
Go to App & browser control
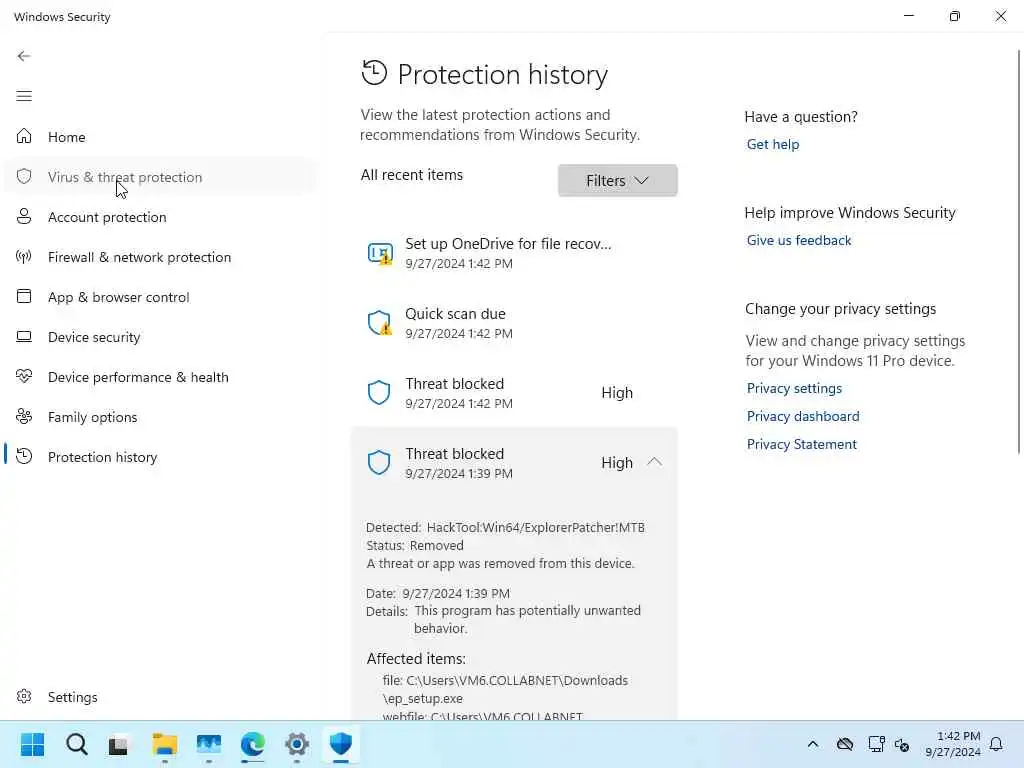(x=118, y=297)
